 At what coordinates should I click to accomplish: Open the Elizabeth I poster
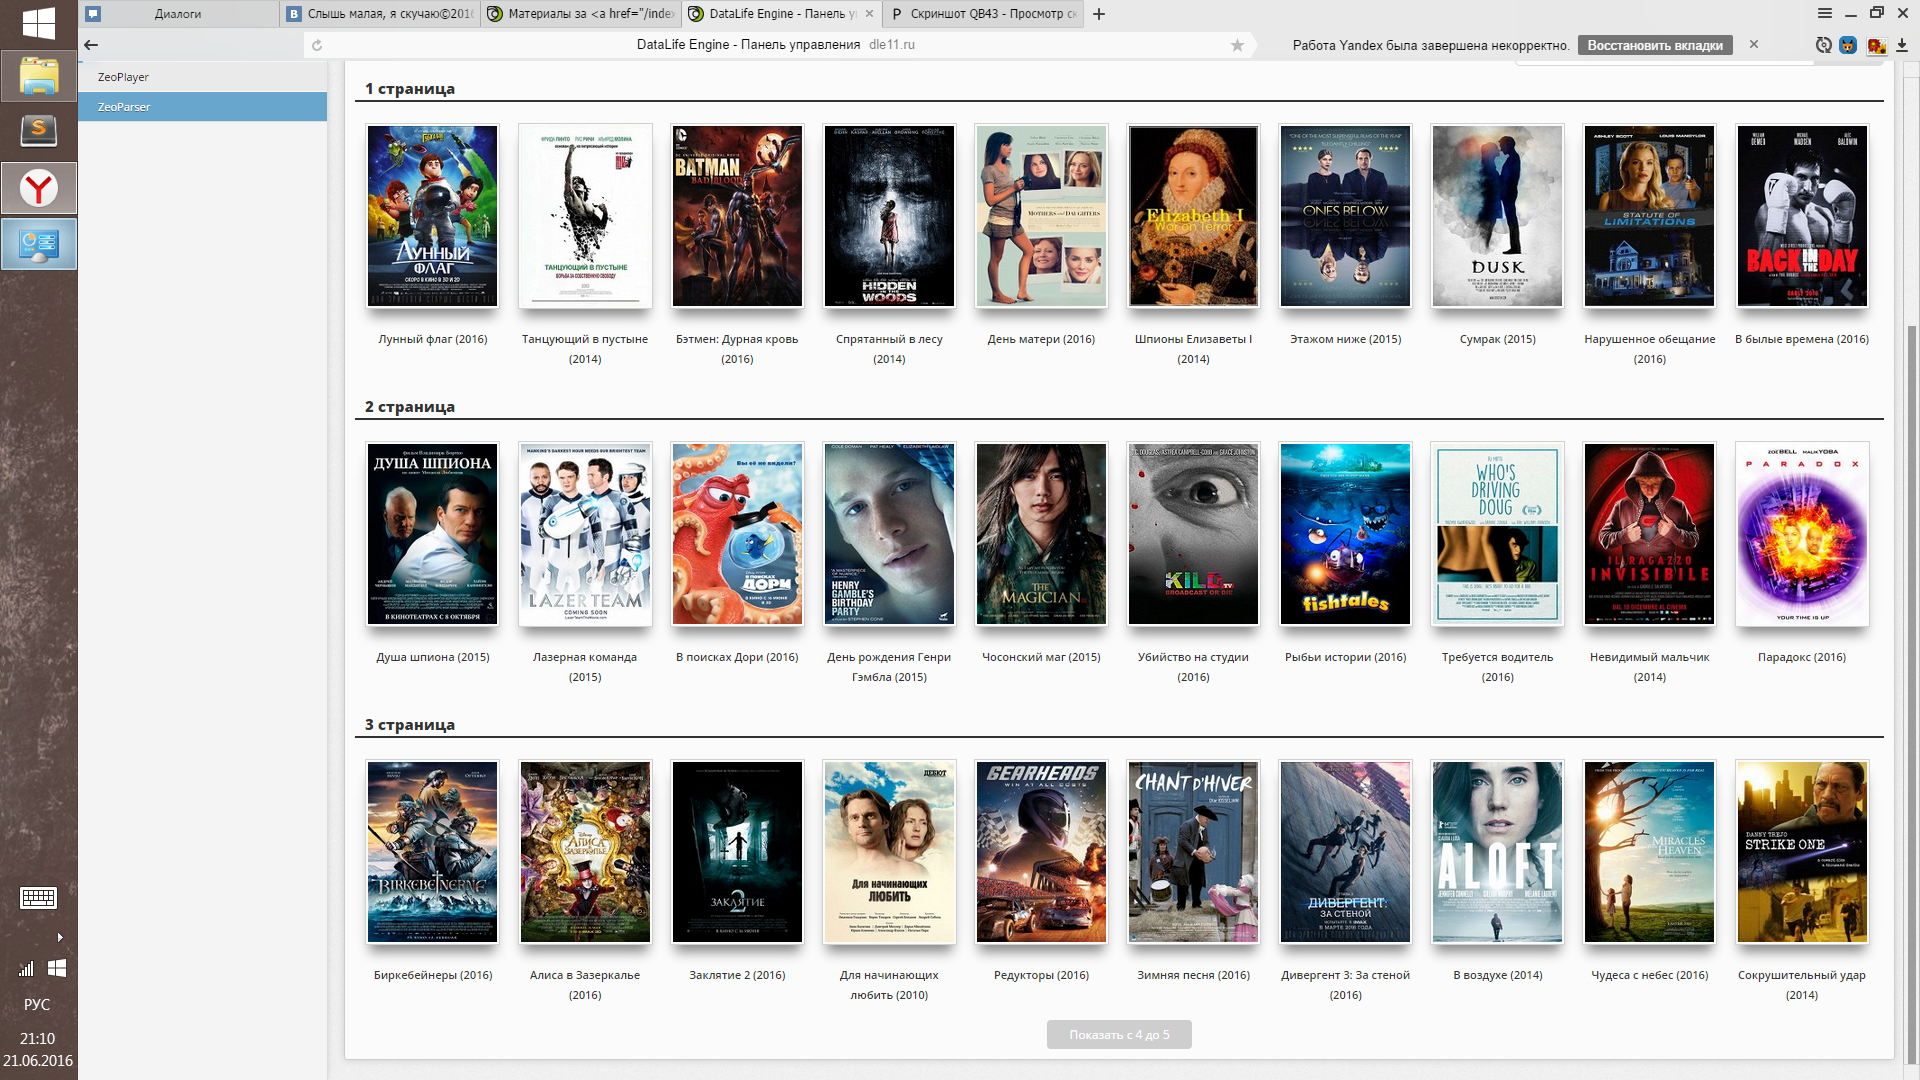(x=1193, y=216)
